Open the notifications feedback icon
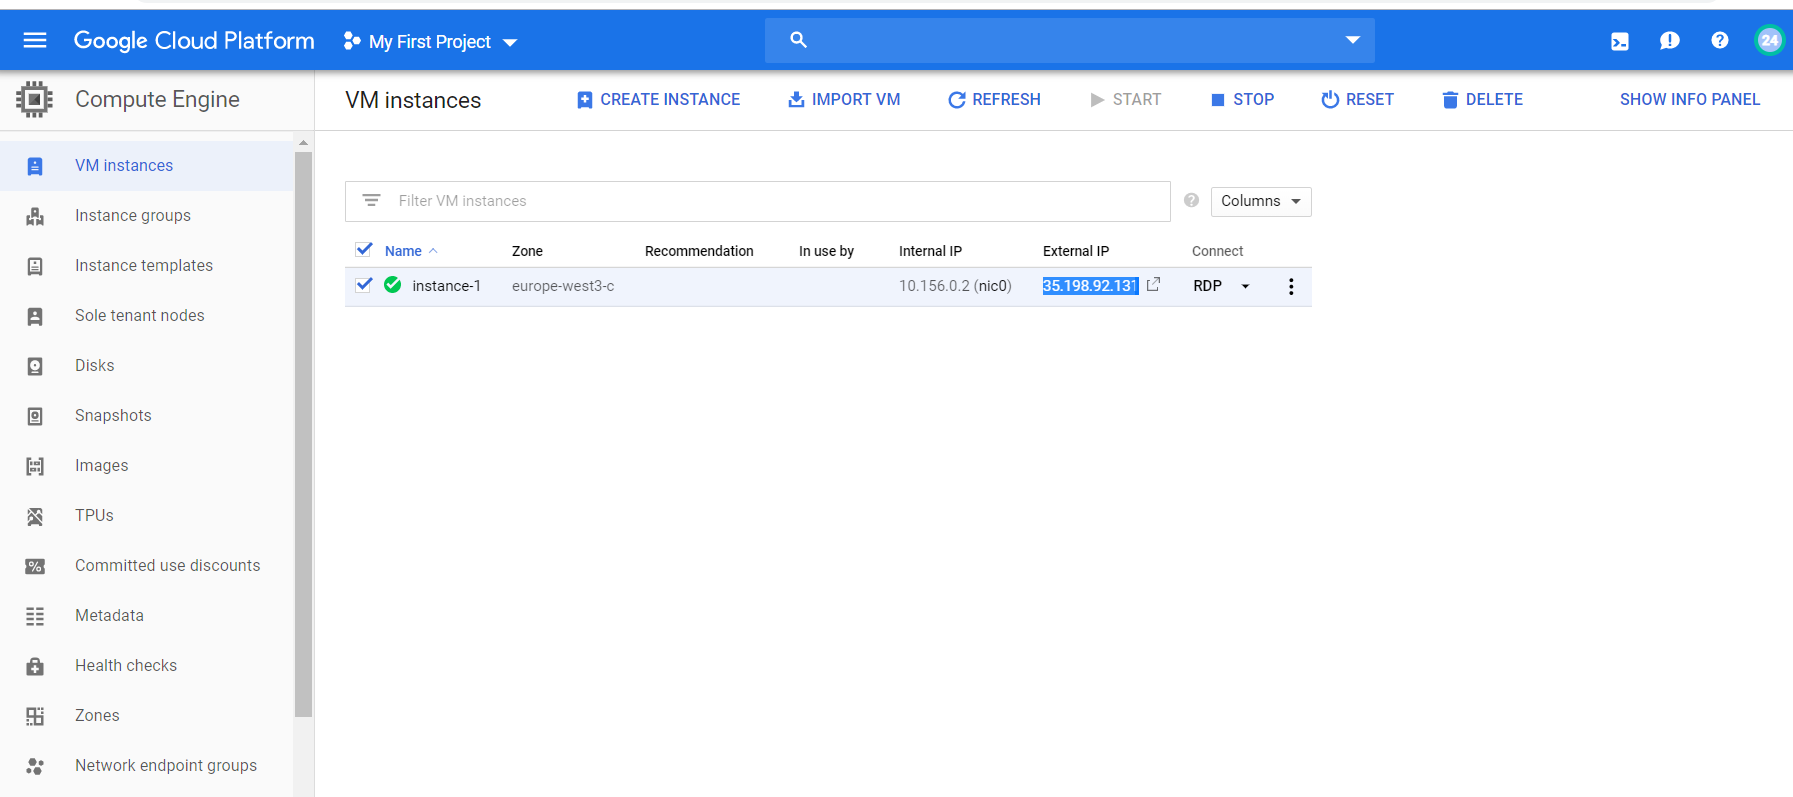 click(x=1669, y=40)
